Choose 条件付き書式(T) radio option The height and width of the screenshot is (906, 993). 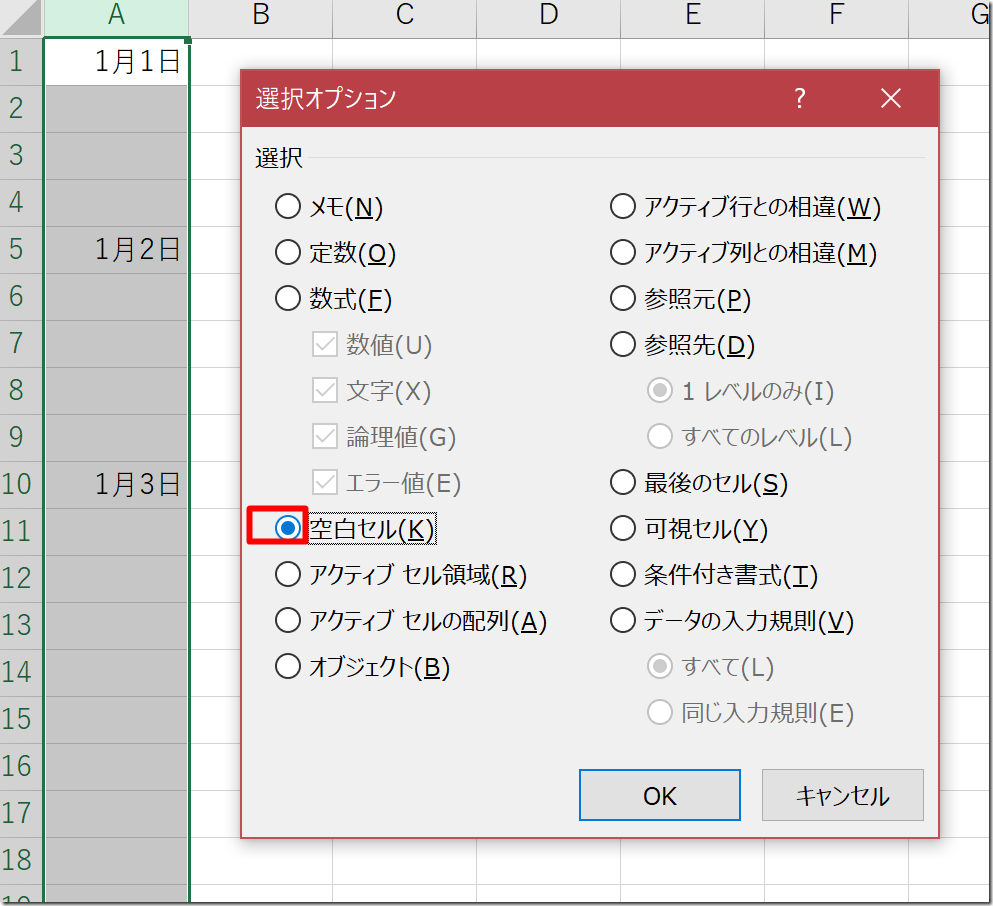623,575
